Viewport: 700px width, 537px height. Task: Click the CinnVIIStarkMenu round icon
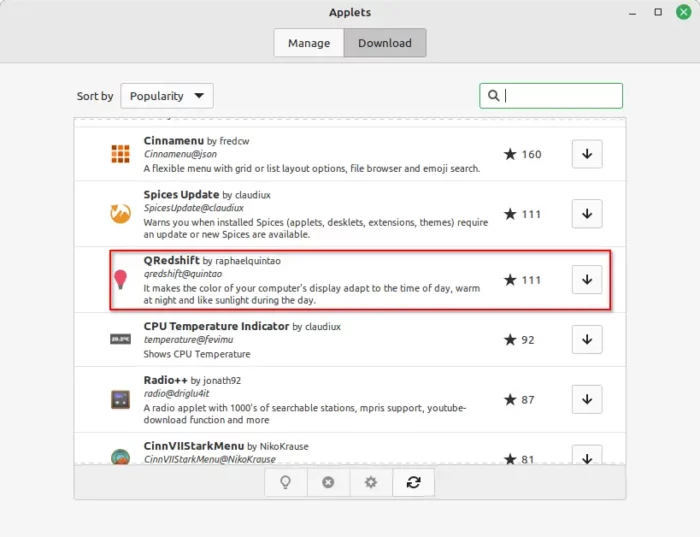tap(121, 457)
